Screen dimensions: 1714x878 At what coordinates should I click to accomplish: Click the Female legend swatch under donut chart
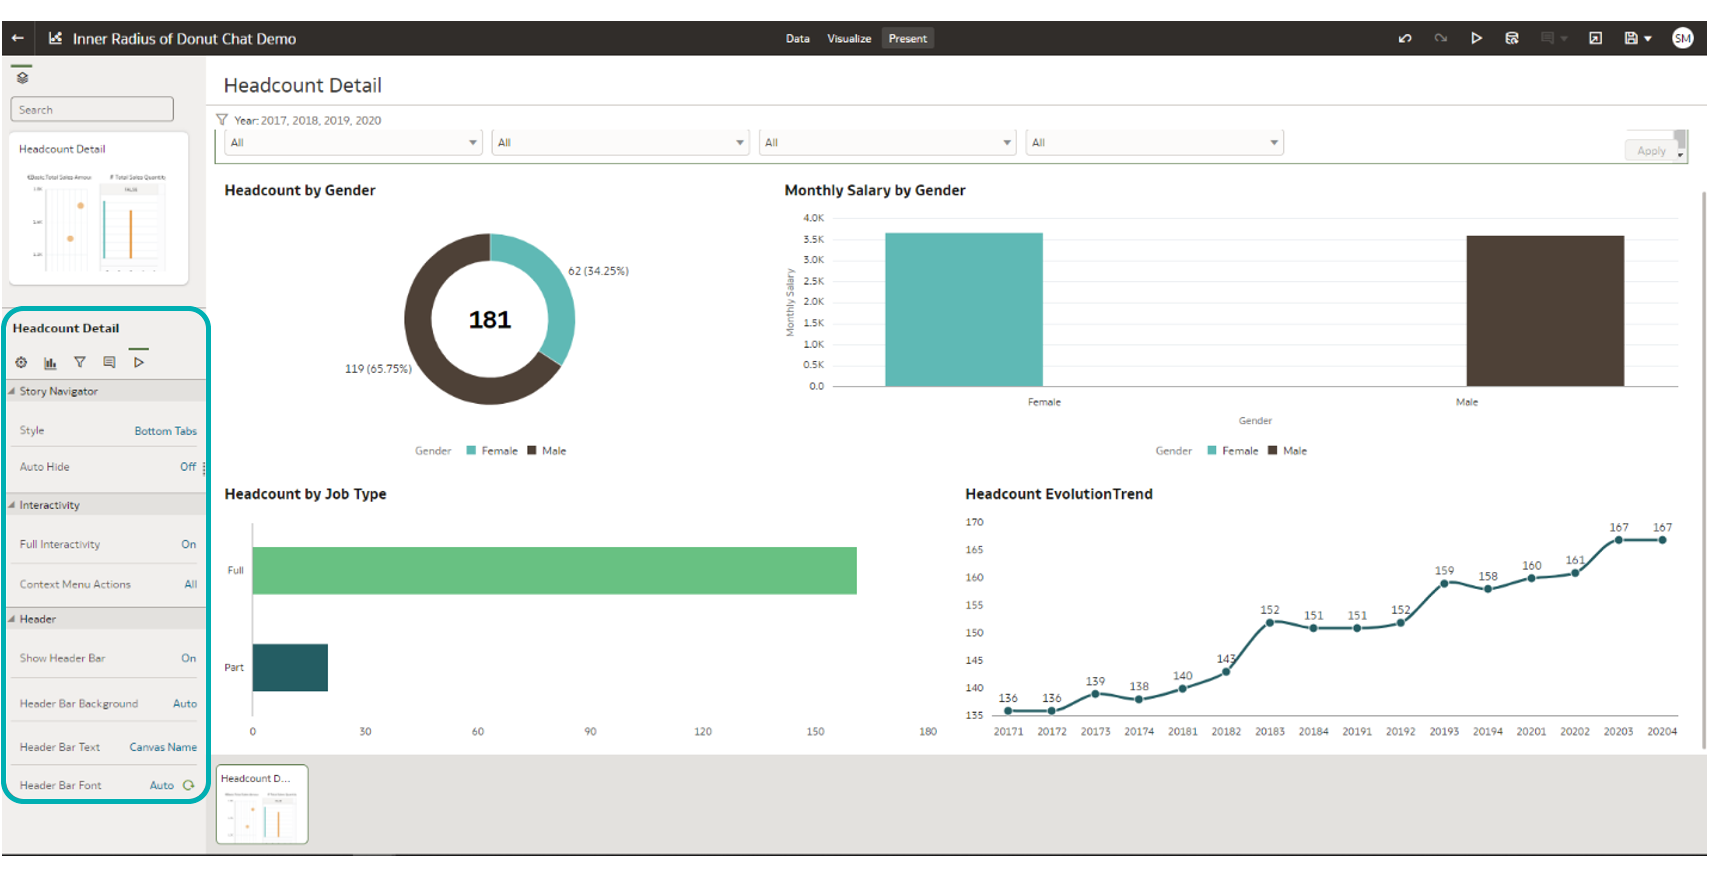point(471,451)
